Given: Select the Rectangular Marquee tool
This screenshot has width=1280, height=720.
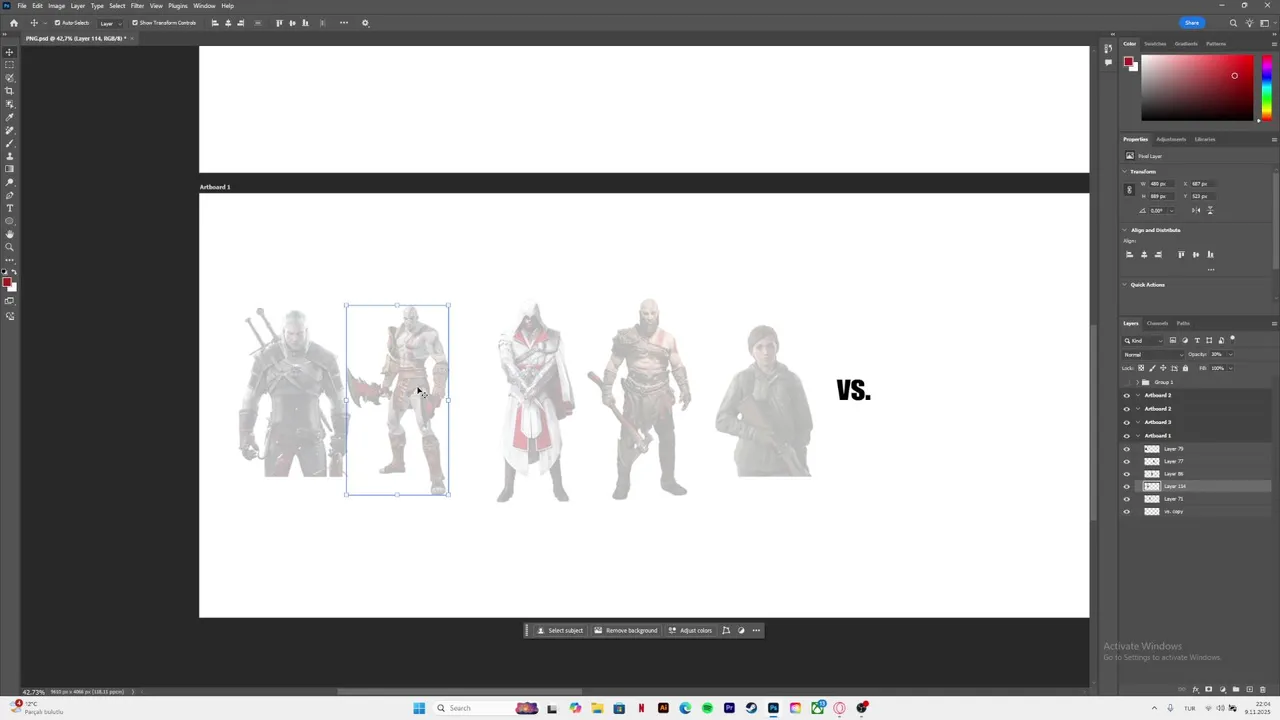Looking at the screenshot, I should (10, 65).
